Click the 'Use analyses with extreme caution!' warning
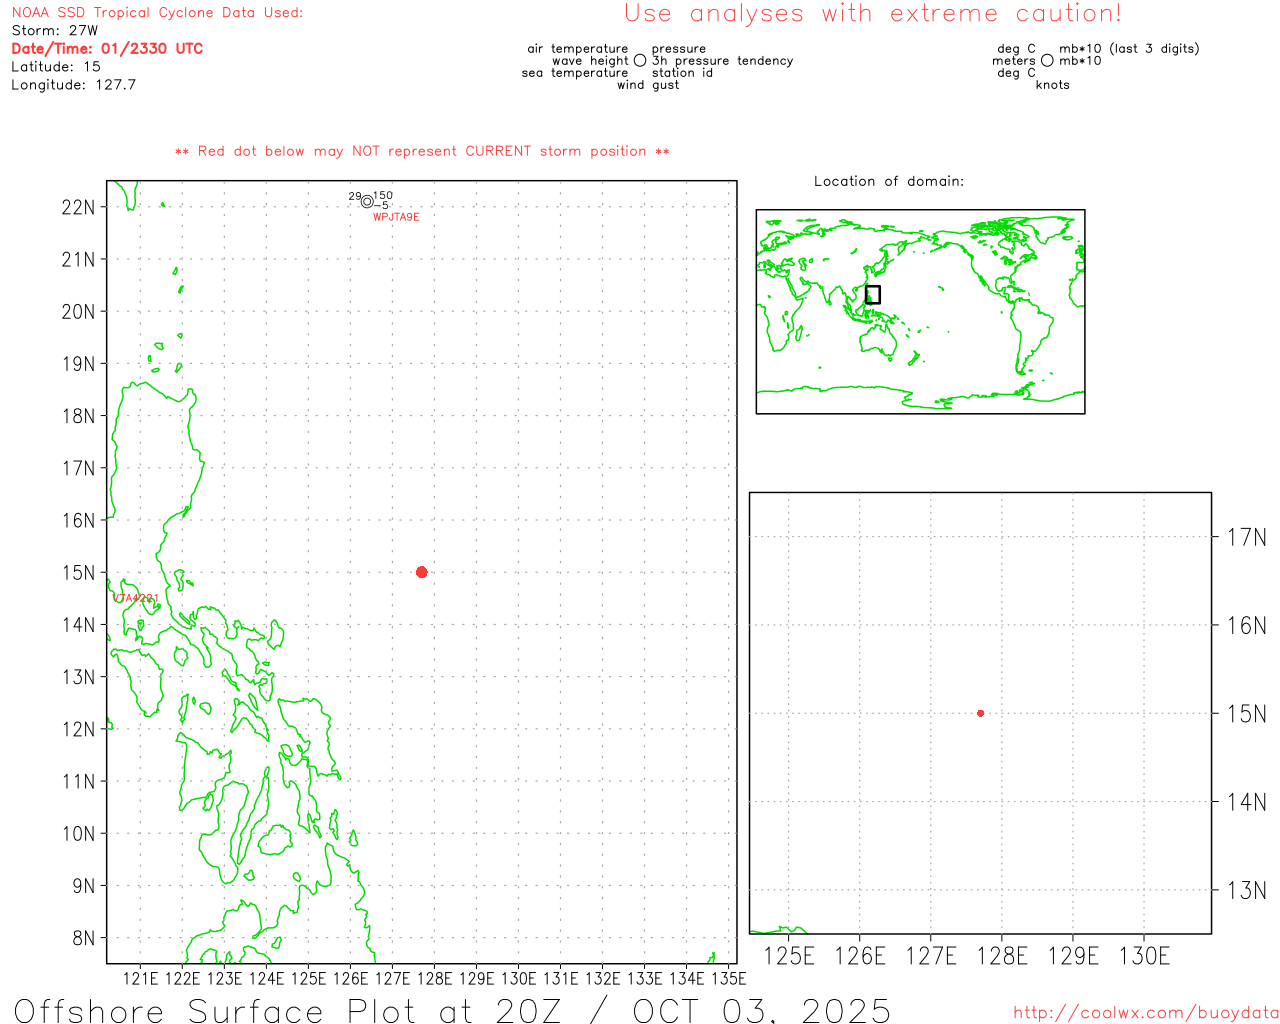 pos(873,14)
